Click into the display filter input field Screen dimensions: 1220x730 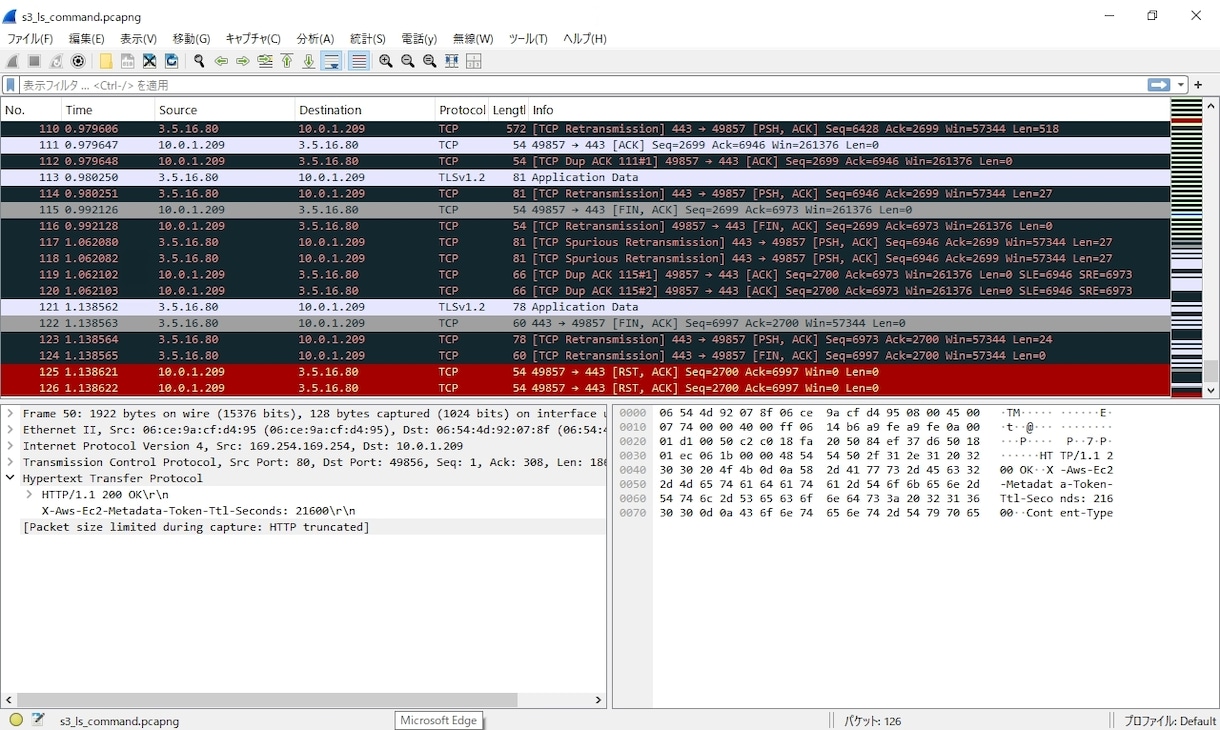tap(582, 85)
